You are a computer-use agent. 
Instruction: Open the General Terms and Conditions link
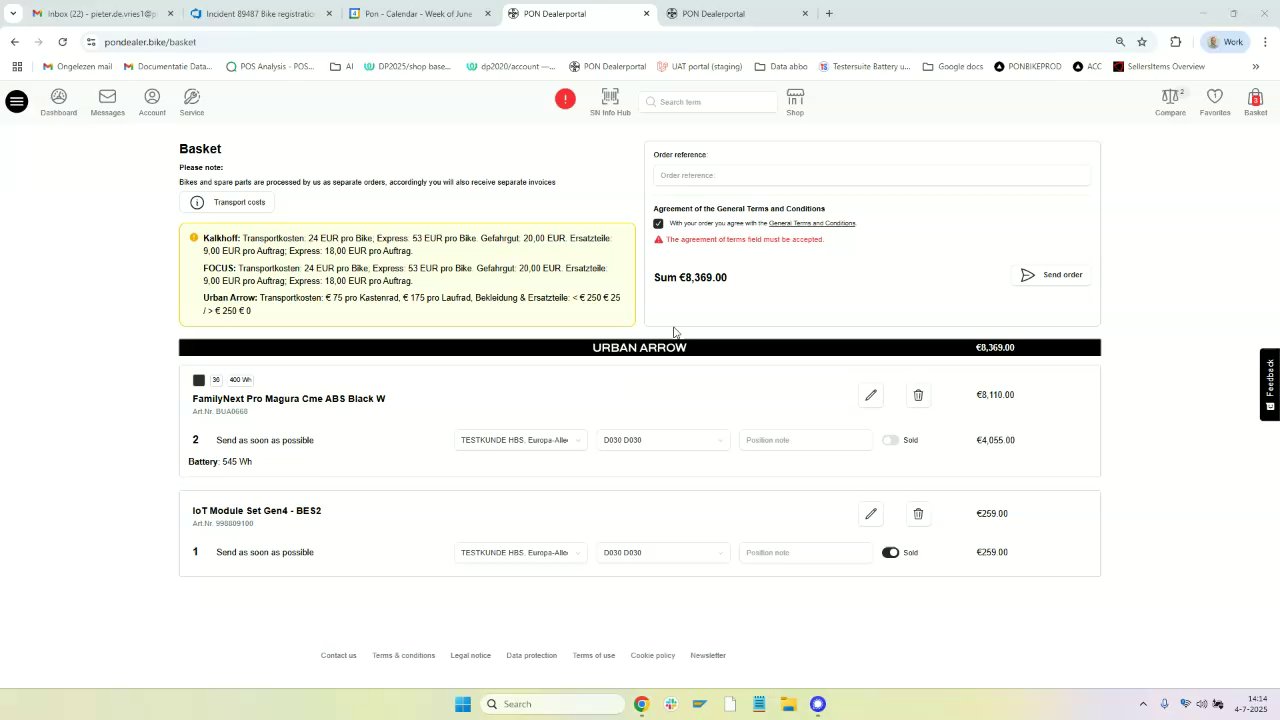[812, 223]
